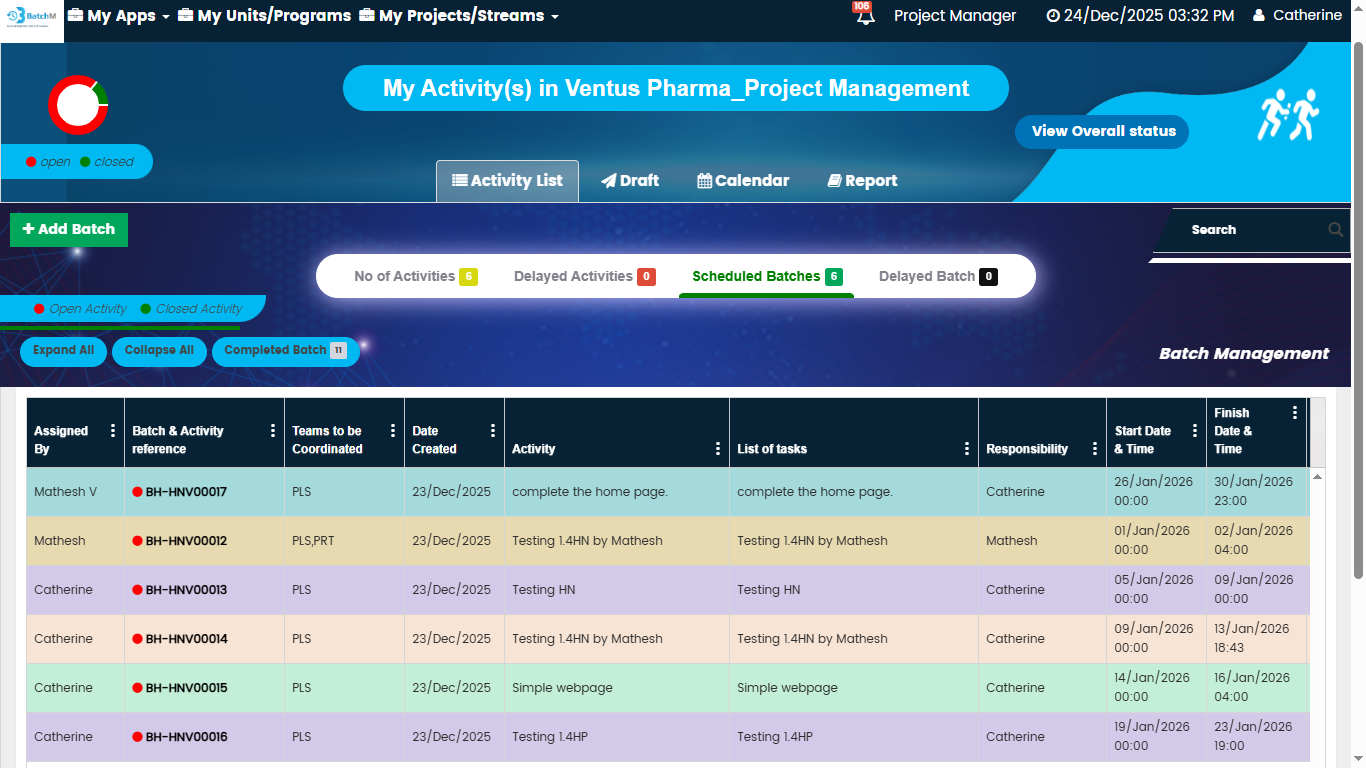The image size is (1366, 768).
Task: Open the My Apps dropdown
Action: point(118,16)
